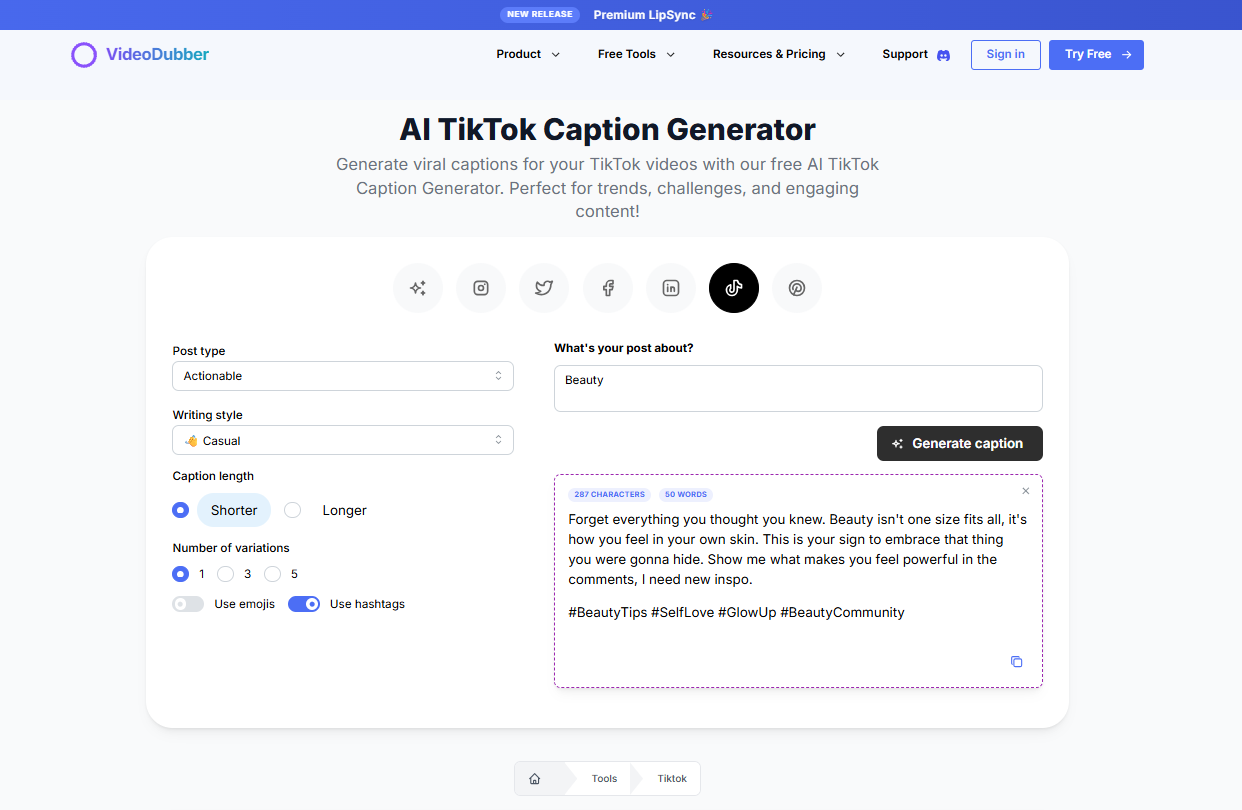Open the Writing style dropdown
Image resolution: width=1242 pixels, height=810 pixels.
point(343,440)
